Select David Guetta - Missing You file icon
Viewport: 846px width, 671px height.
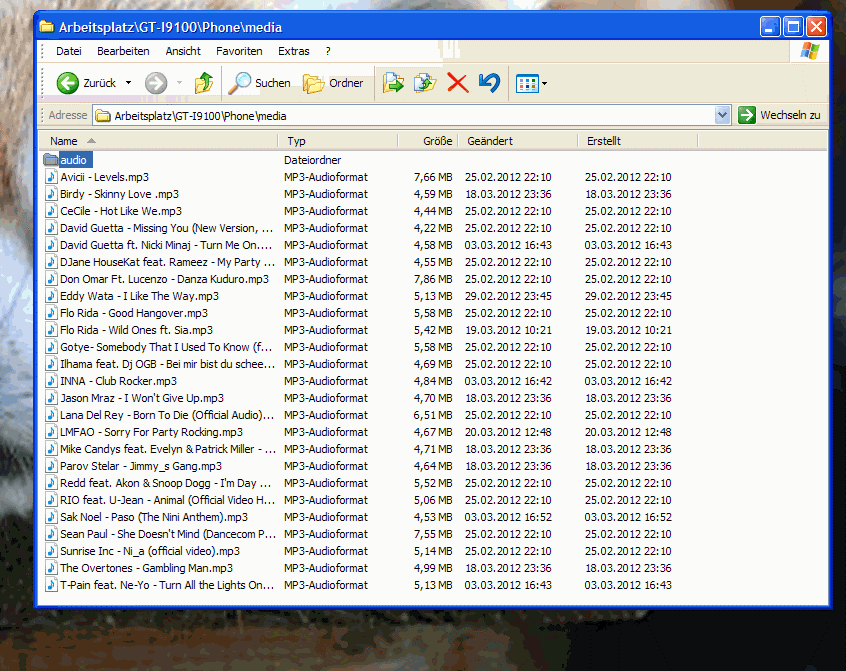51,228
